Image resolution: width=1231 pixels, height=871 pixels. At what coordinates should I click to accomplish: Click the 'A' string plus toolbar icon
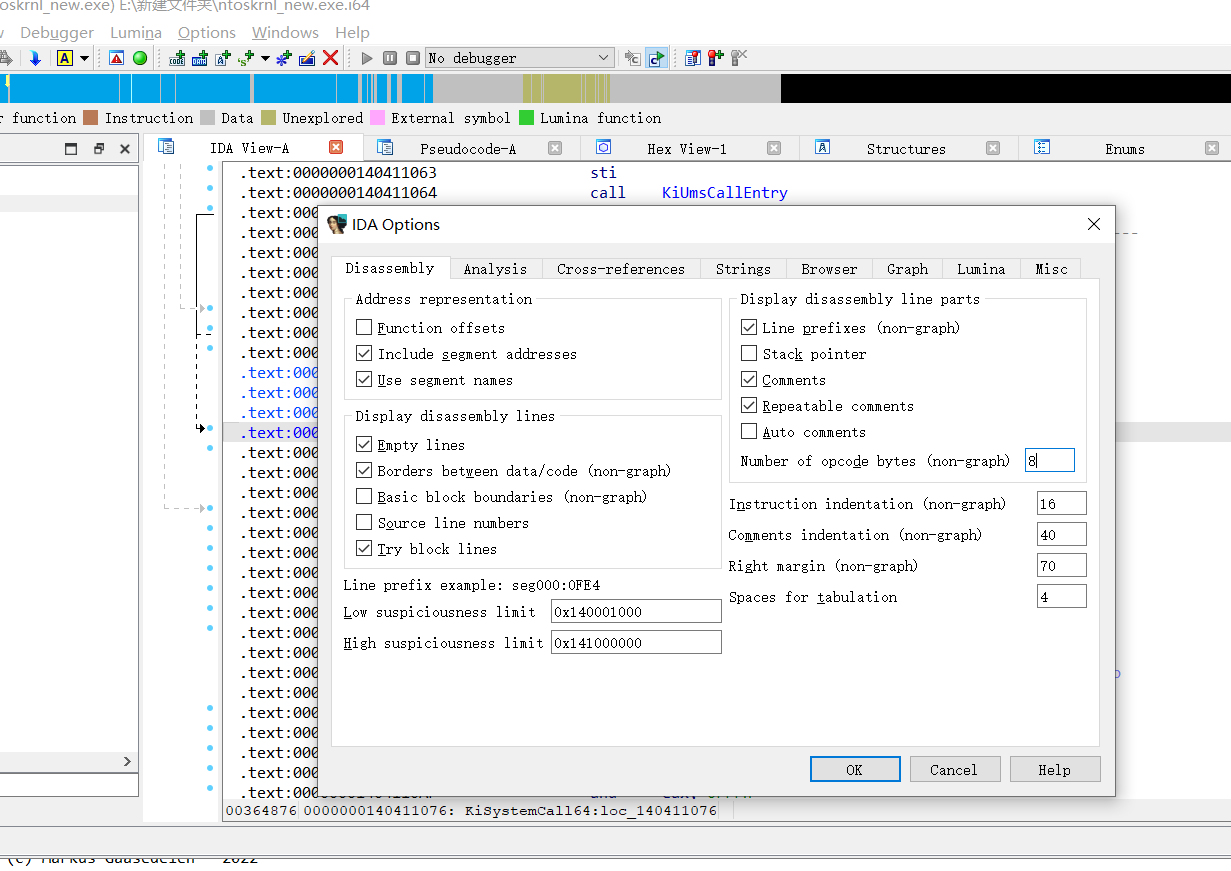[223, 58]
